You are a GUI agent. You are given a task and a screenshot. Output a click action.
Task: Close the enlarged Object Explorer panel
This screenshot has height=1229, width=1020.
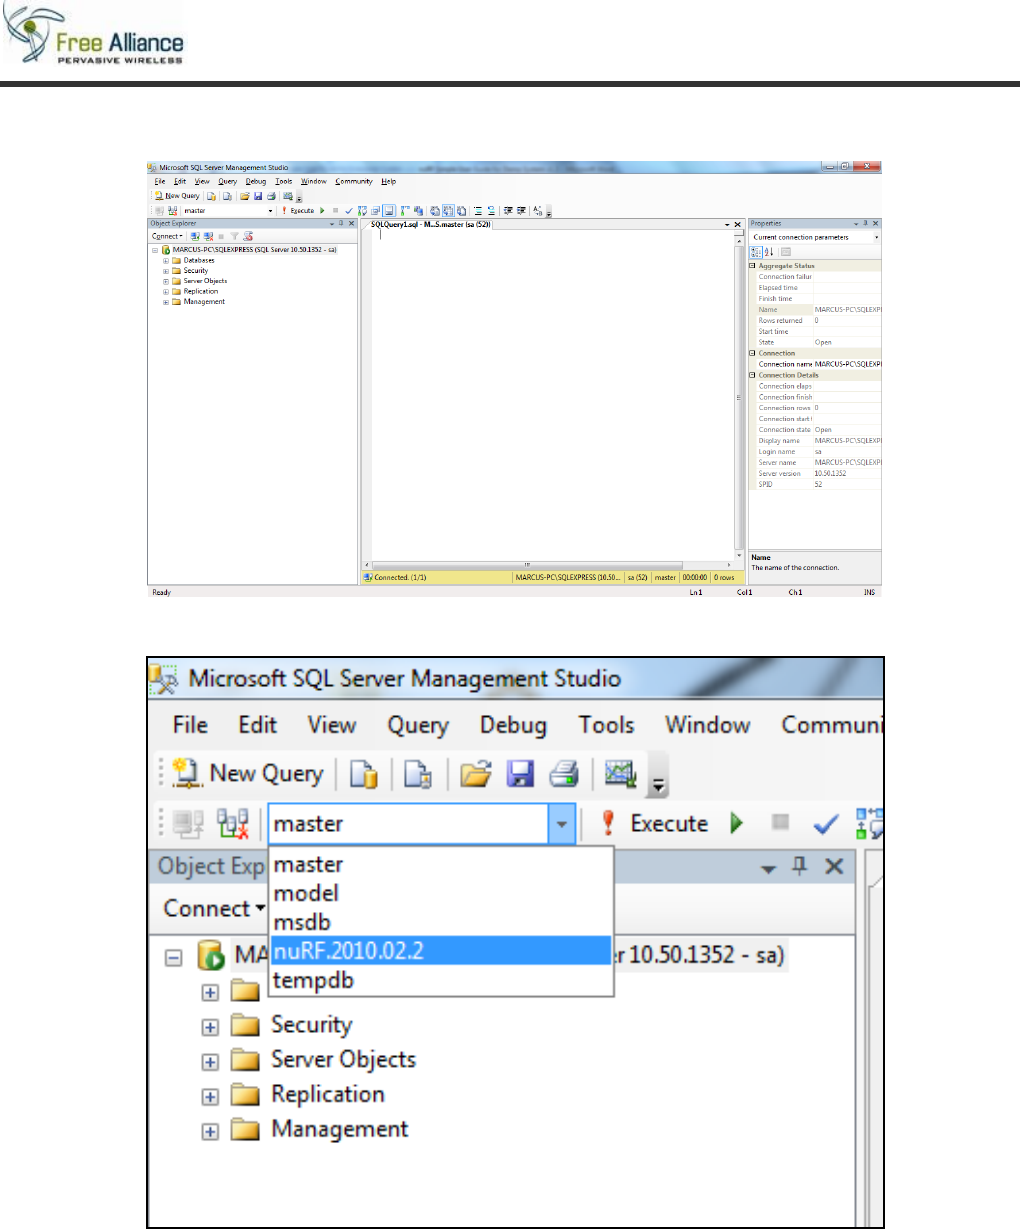(x=834, y=867)
